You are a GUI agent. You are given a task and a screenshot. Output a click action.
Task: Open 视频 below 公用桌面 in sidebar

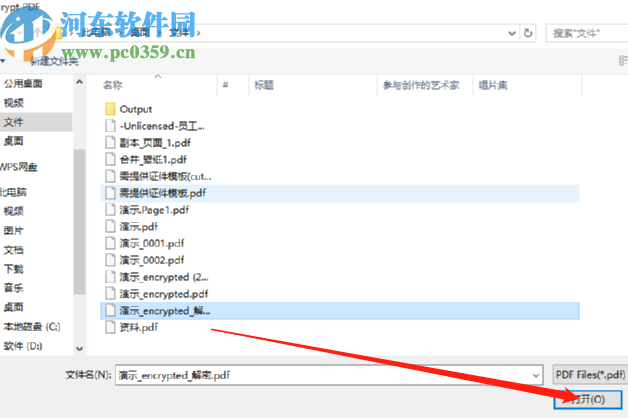coord(14,103)
